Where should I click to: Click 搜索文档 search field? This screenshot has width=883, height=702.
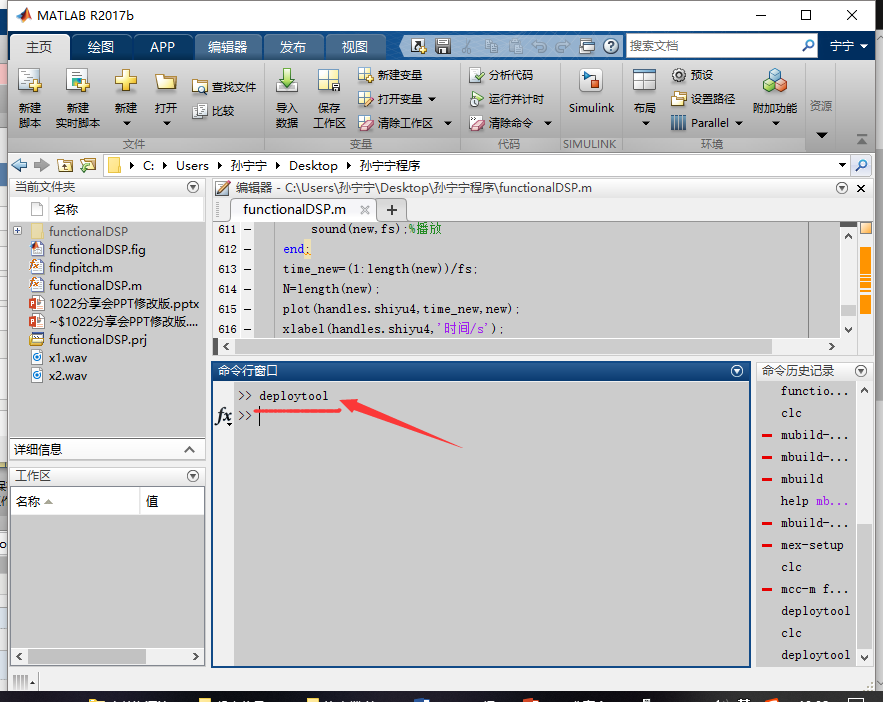pyautogui.click(x=712, y=46)
